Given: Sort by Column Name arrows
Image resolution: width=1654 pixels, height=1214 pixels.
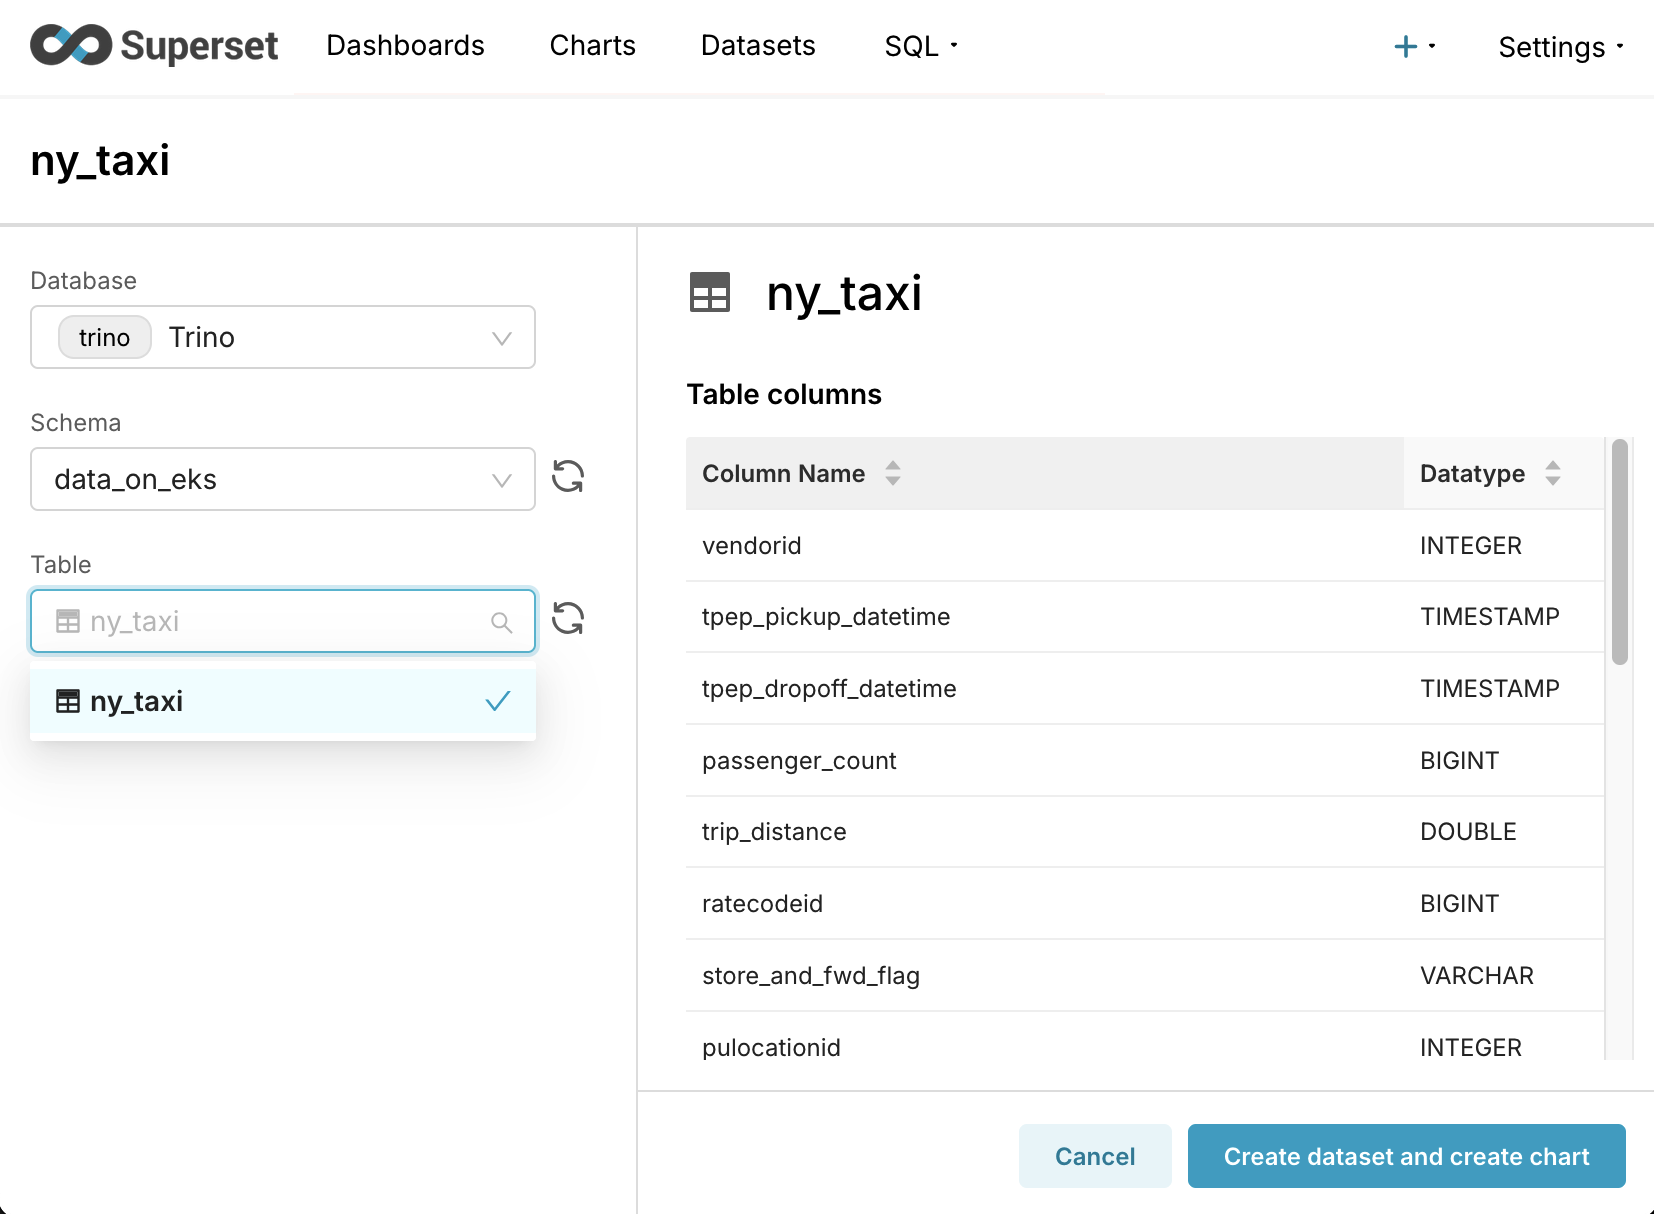Looking at the screenshot, I should click(x=893, y=473).
